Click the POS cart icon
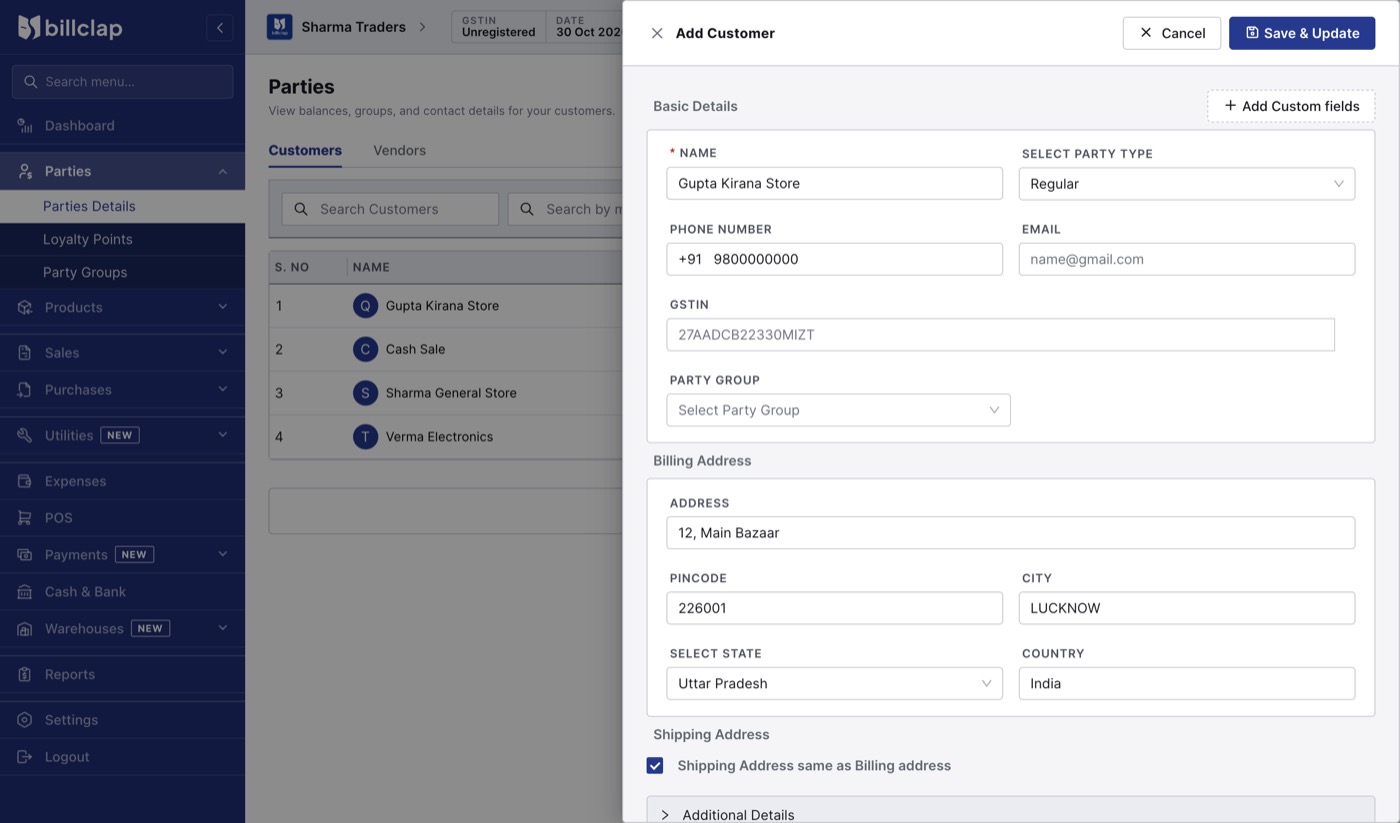The width and height of the screenshot is (1400, 823). tap(25, 517)
